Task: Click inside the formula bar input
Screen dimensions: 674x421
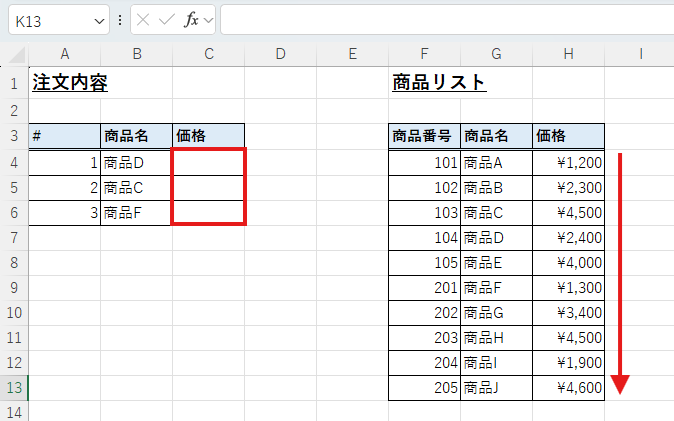Action: point(440,20)
